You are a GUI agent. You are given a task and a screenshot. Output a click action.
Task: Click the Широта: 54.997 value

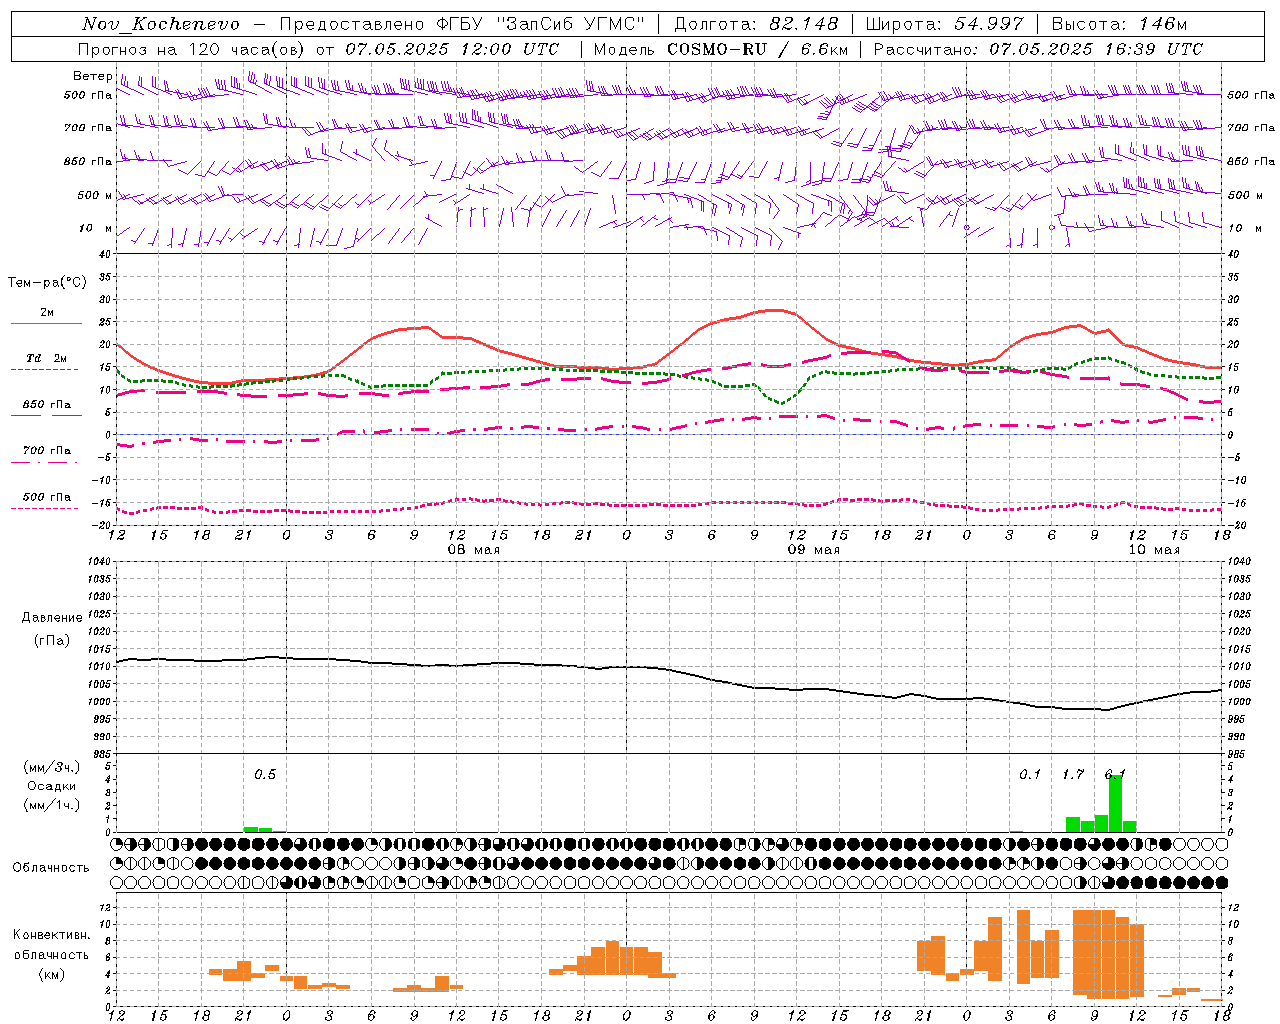(x=944, y=24)
